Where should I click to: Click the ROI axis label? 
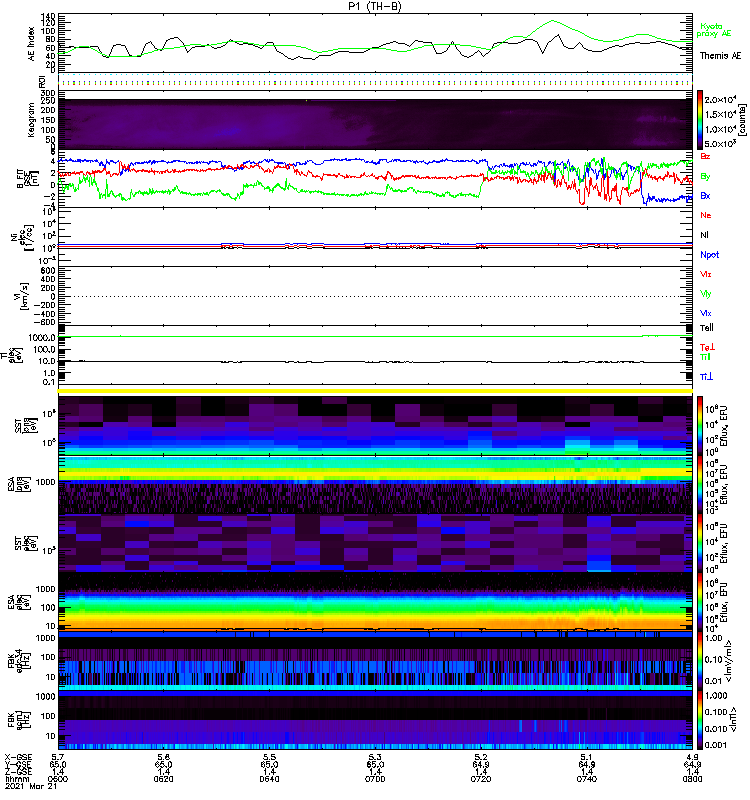42,81
